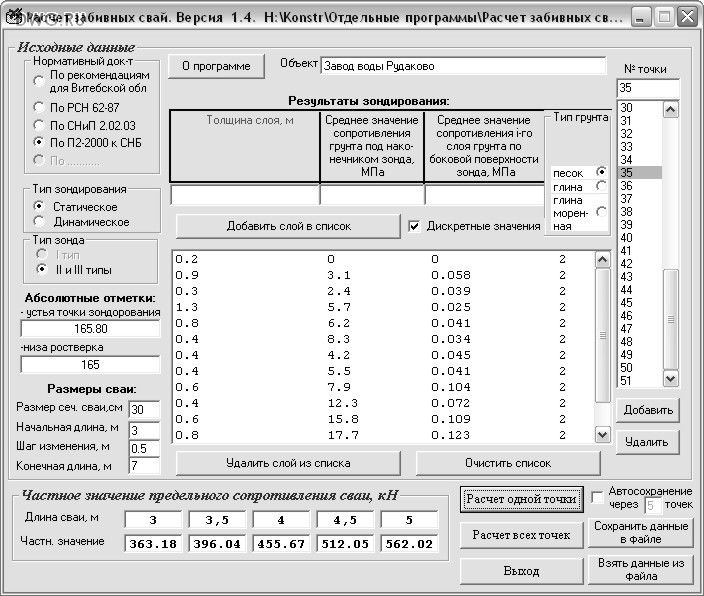Viewport: 704px width, 596px height.
Task: Select layer row with resistance 3.1
Action: [x=383, y=275]
